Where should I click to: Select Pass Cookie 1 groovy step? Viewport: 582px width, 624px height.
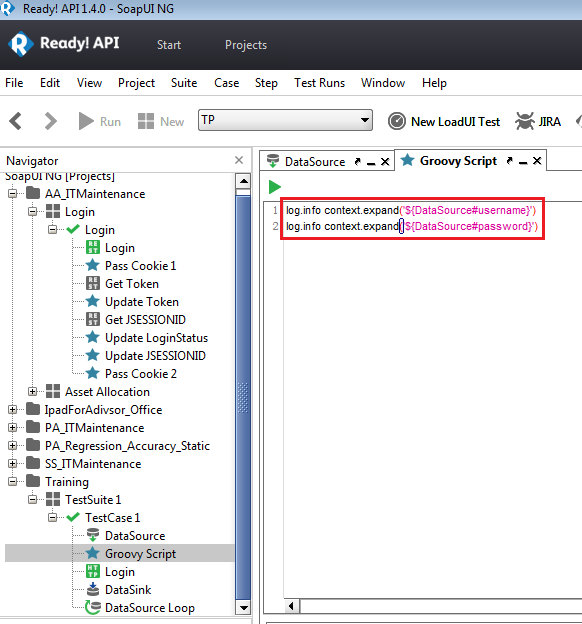pyautogui.click(x=140, y=266)
